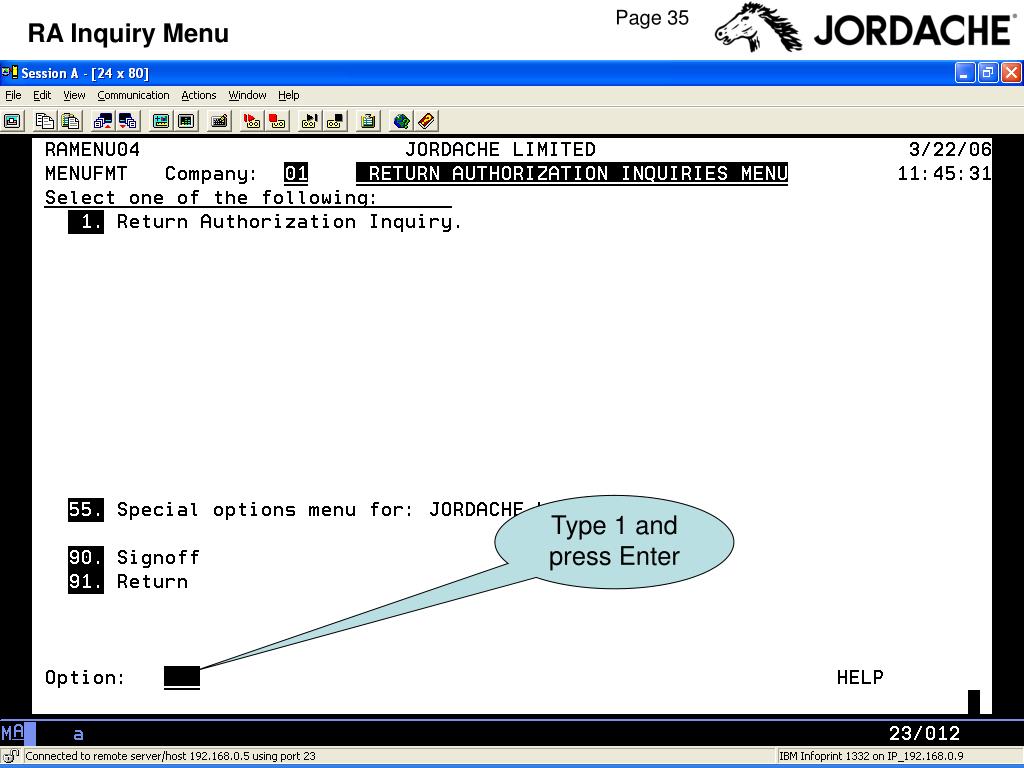Open the View menu
The image size is (1024, 768).
74,95
